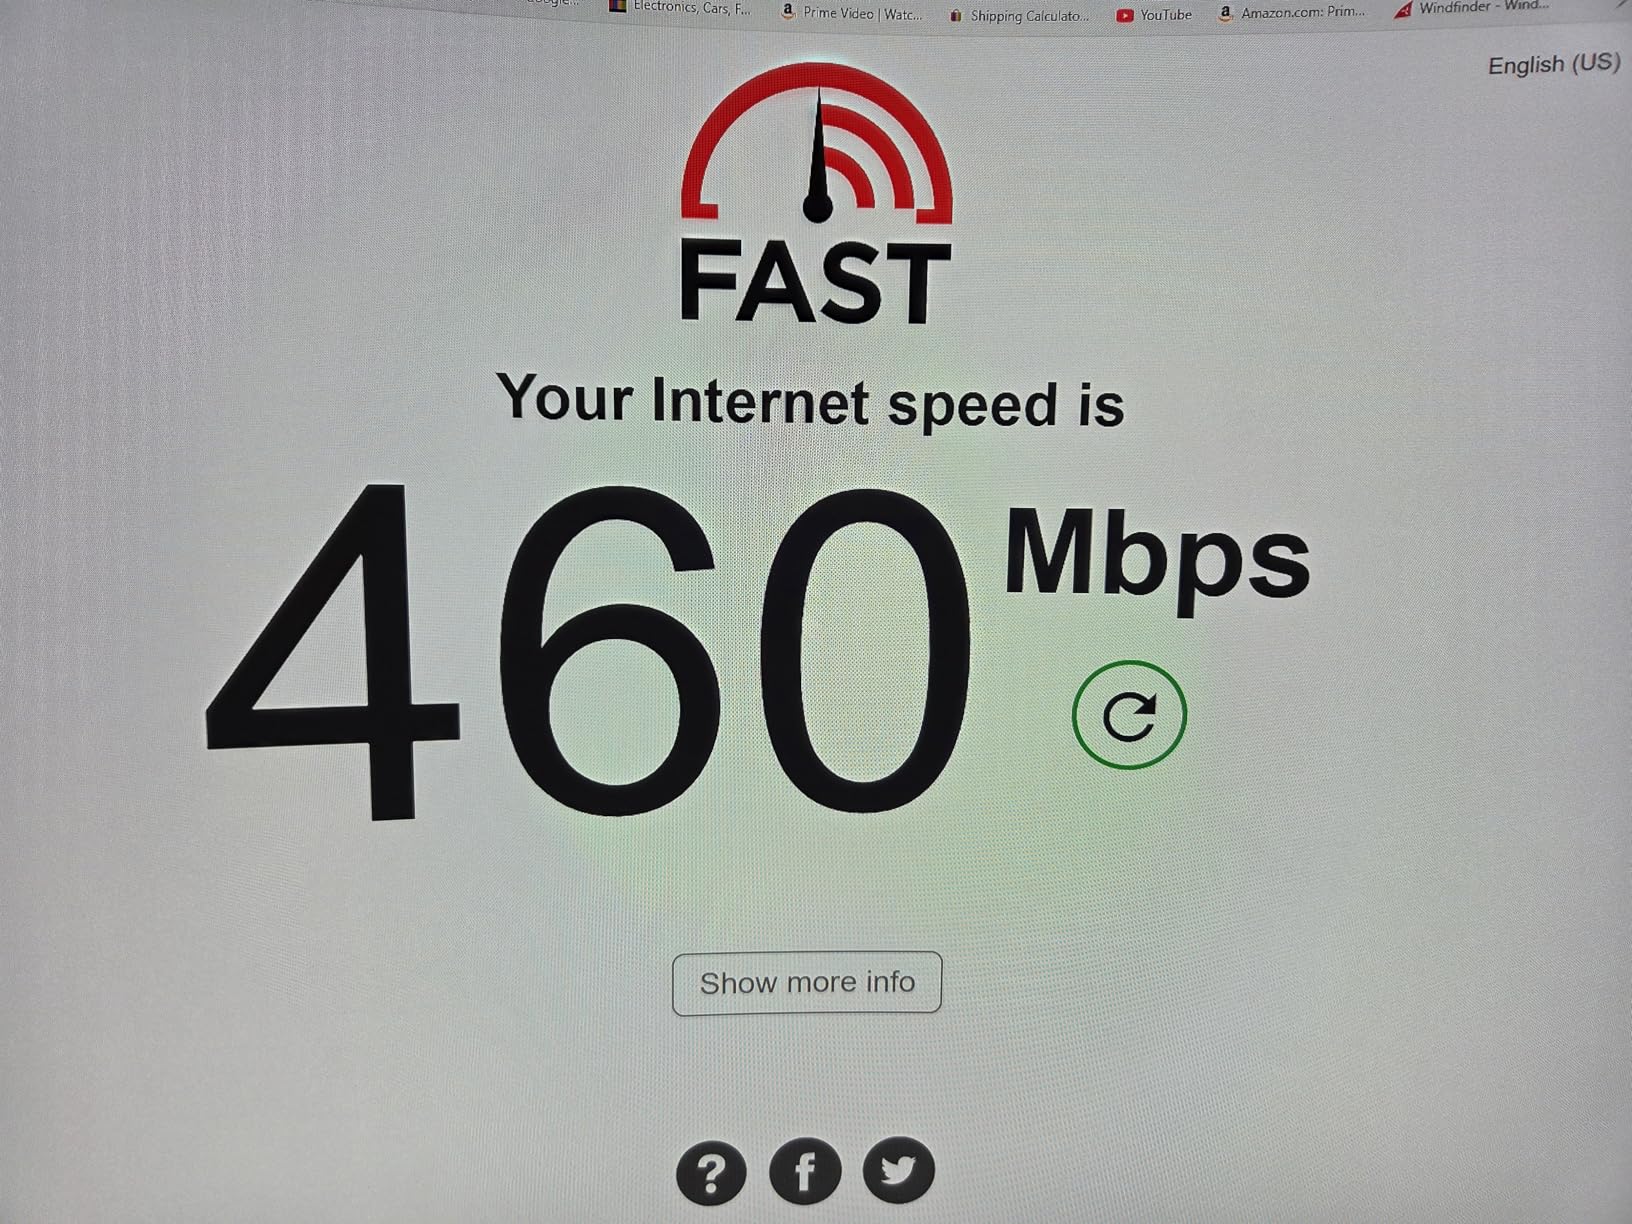The height and width of the screenshot is (1224, 1632).
Task: Open the Shipping Calculator bookmark
Action: 1019,16
